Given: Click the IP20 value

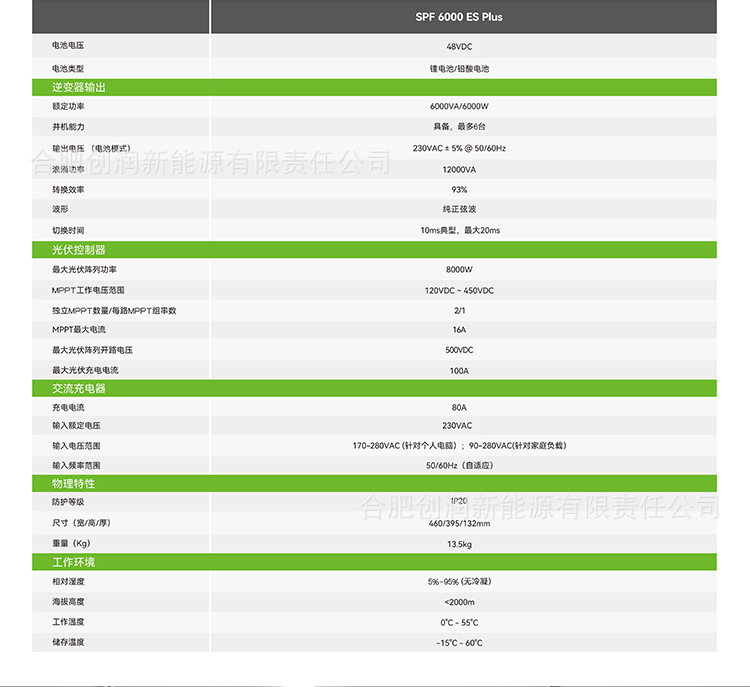Looking at the screenshot, I should [x=459, y=501].
